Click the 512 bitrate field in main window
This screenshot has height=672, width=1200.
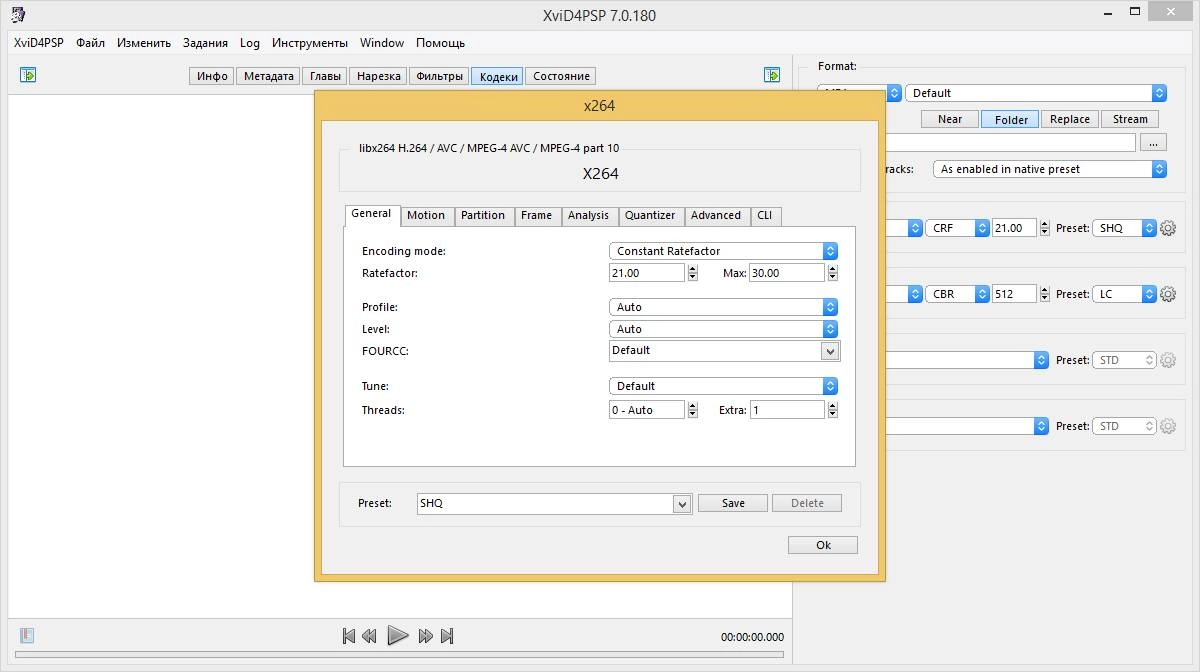[x=1014, y=294]
